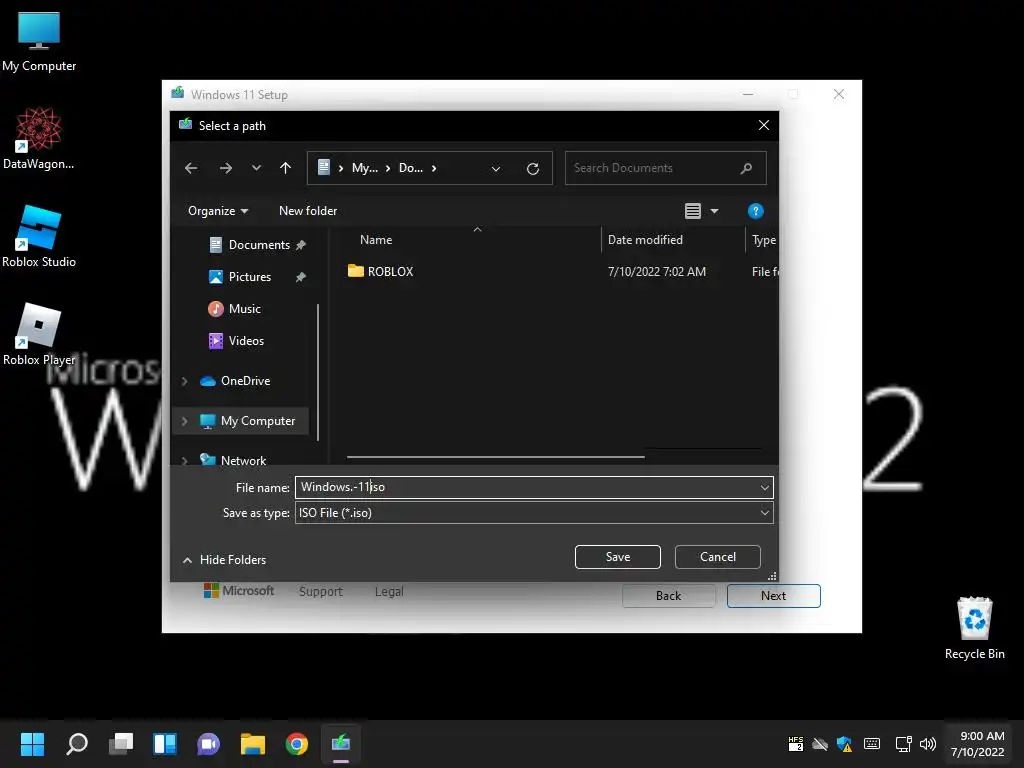Open taskbar Search
The image size is (1024, 768).
click(x=77, y=744)
